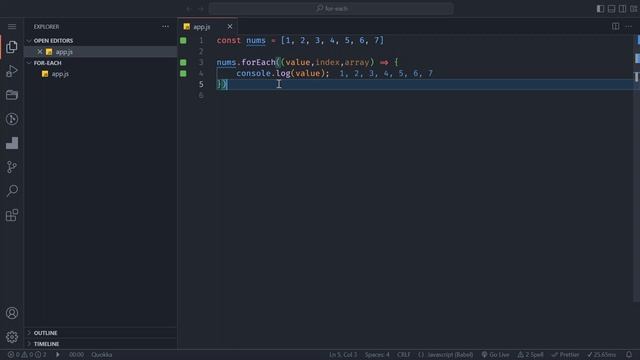Click Quokka green indicator on line 4
640x360 pixels.
coord(183,73)
